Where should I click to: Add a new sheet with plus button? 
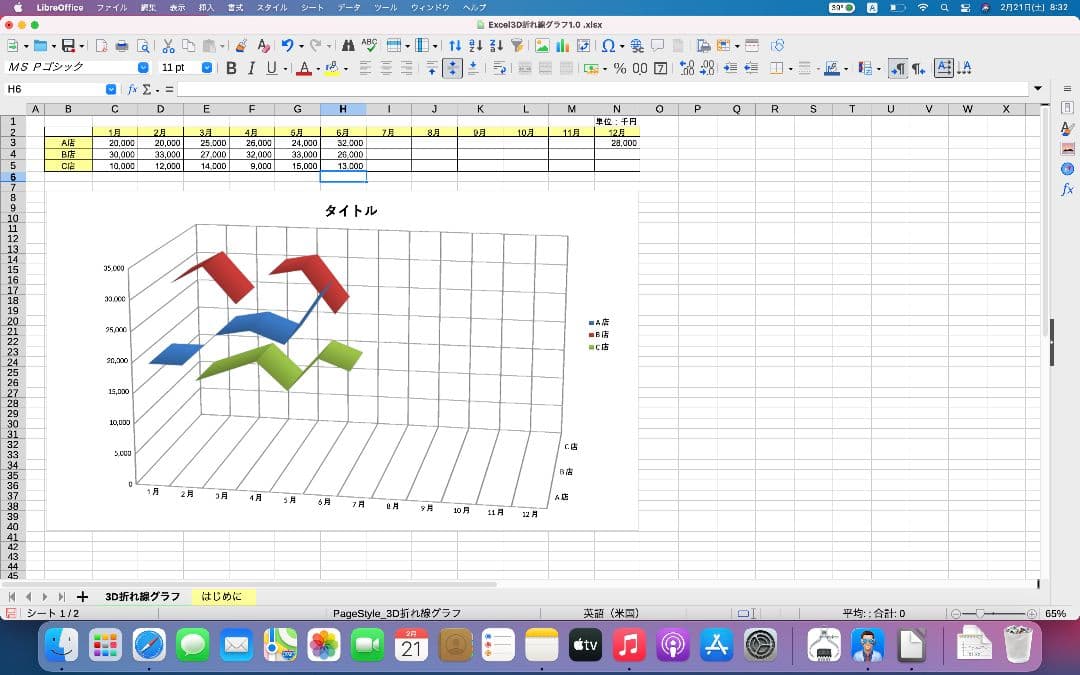[82, 597]
